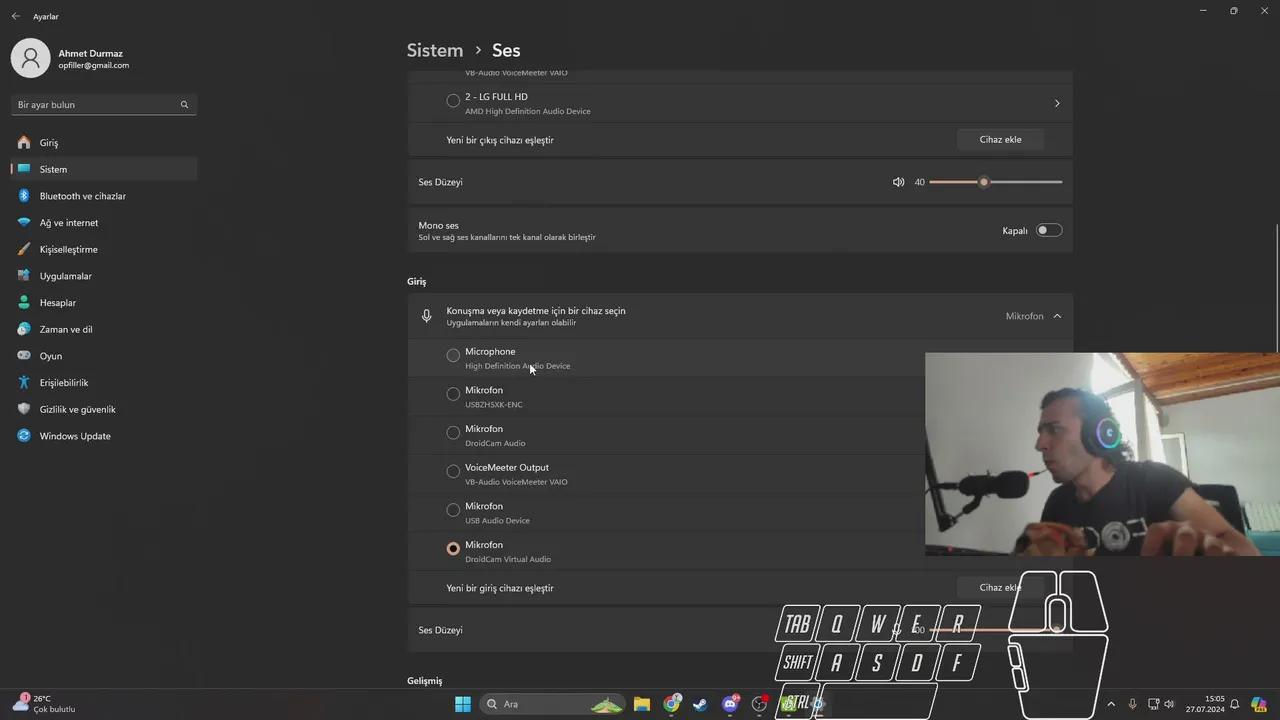Show hidden system tray icons
The image size is (1280, 720).
(x=1110, y=704)
